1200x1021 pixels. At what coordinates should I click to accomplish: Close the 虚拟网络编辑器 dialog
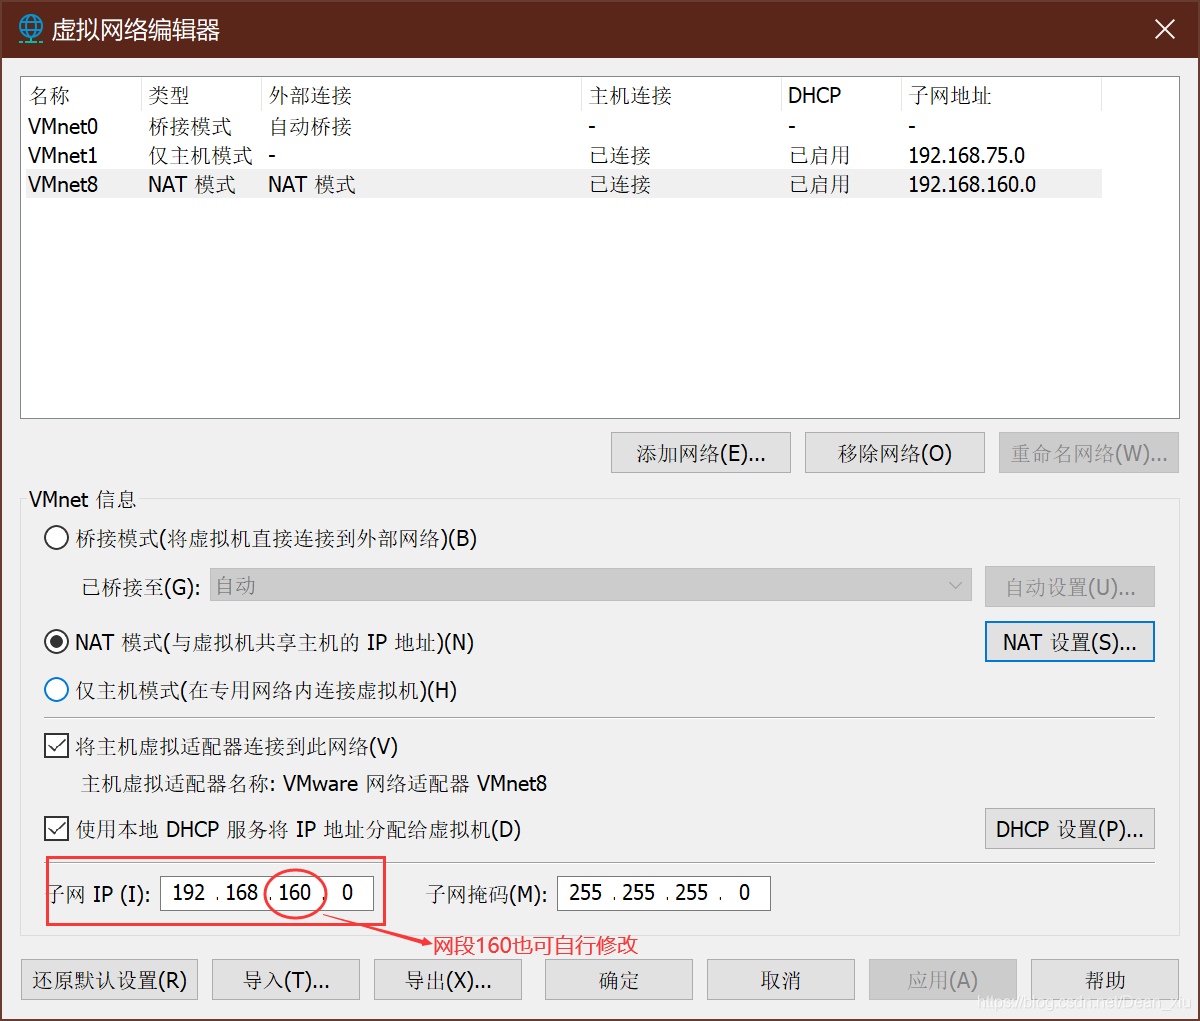(x=1164, y=29)
